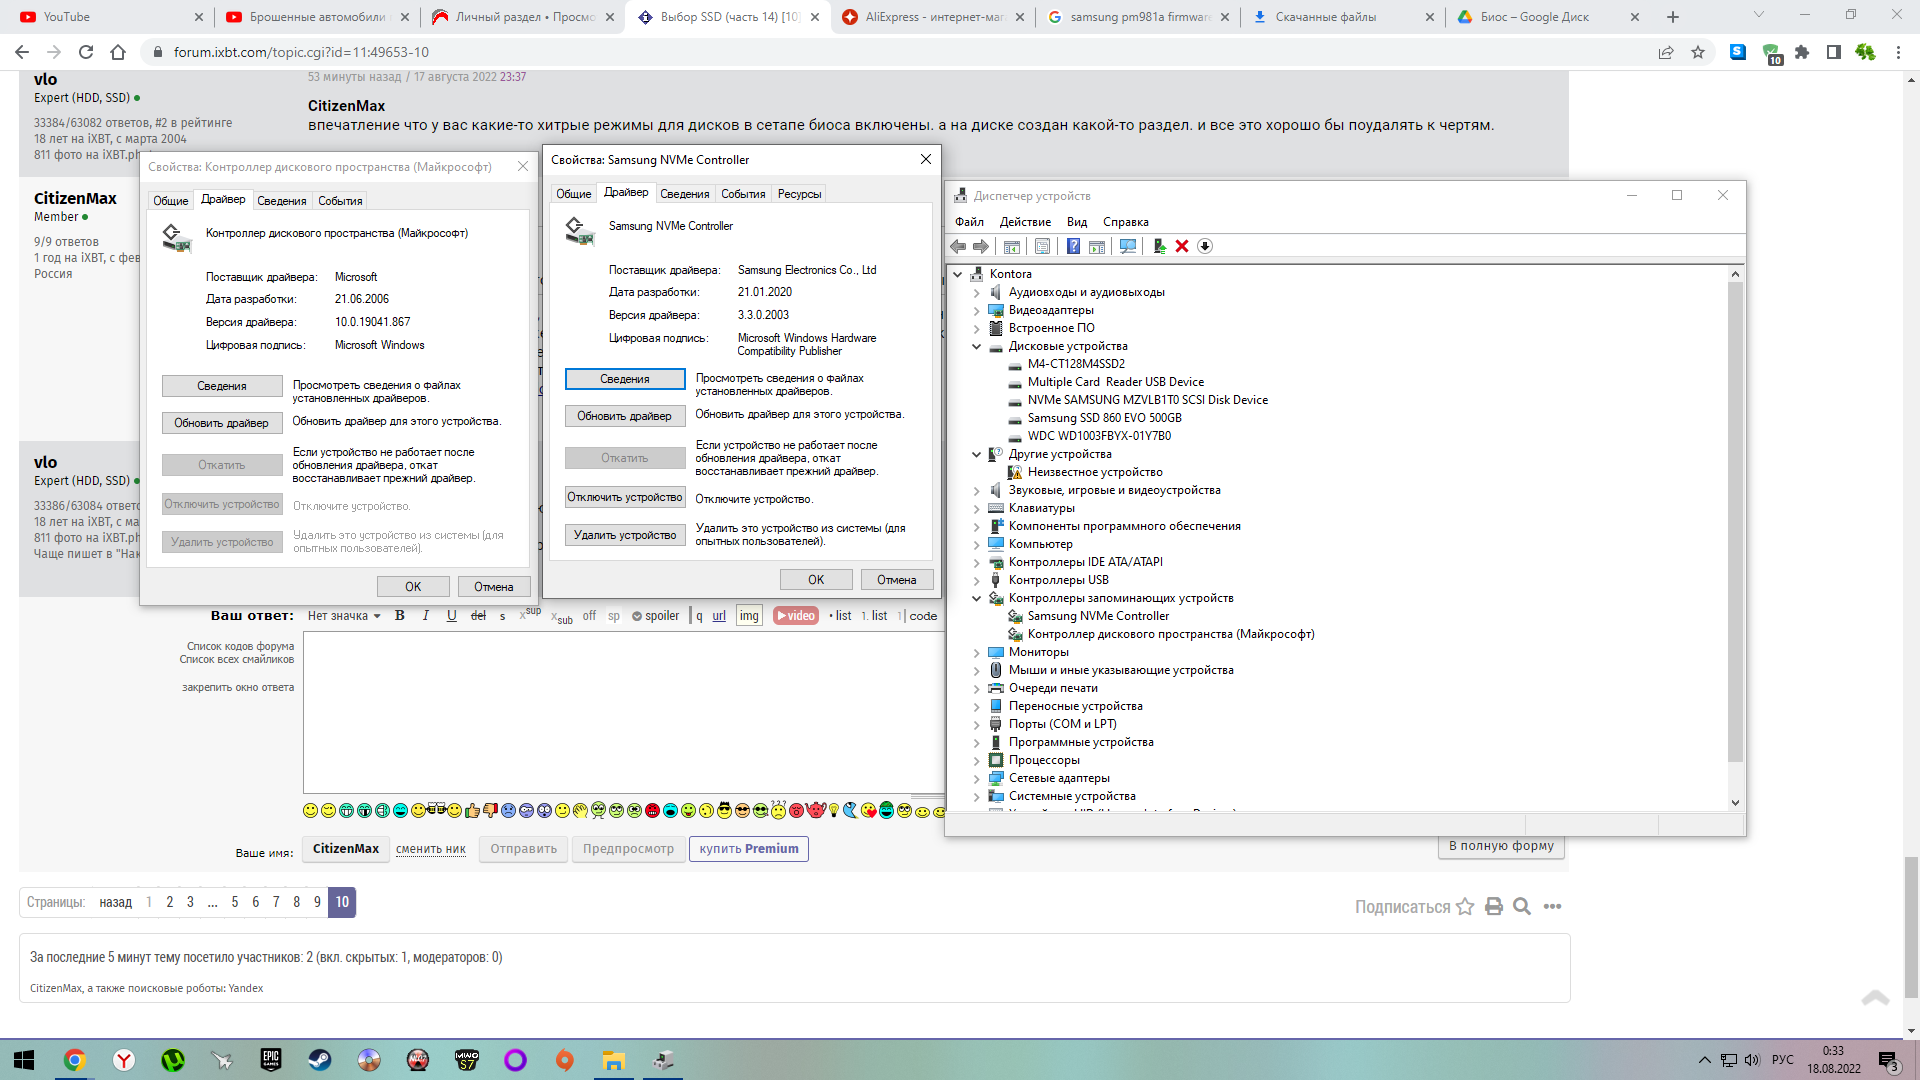The width and height of the screenshot is (1920, 1080).
Task: Click the print icon next to Подписаться
Action: pyautogui.click(x=1493, y=907)
